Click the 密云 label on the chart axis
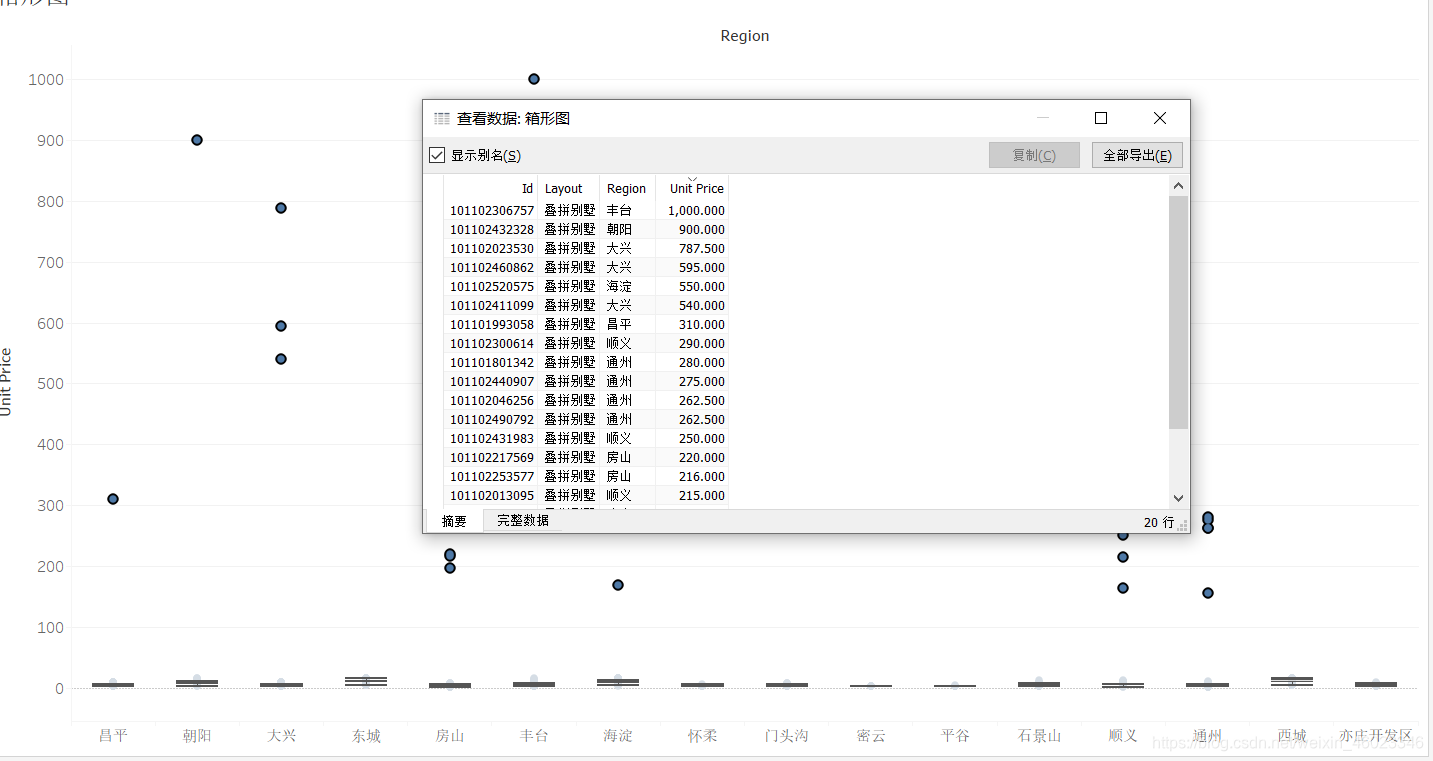 [871, 736]
